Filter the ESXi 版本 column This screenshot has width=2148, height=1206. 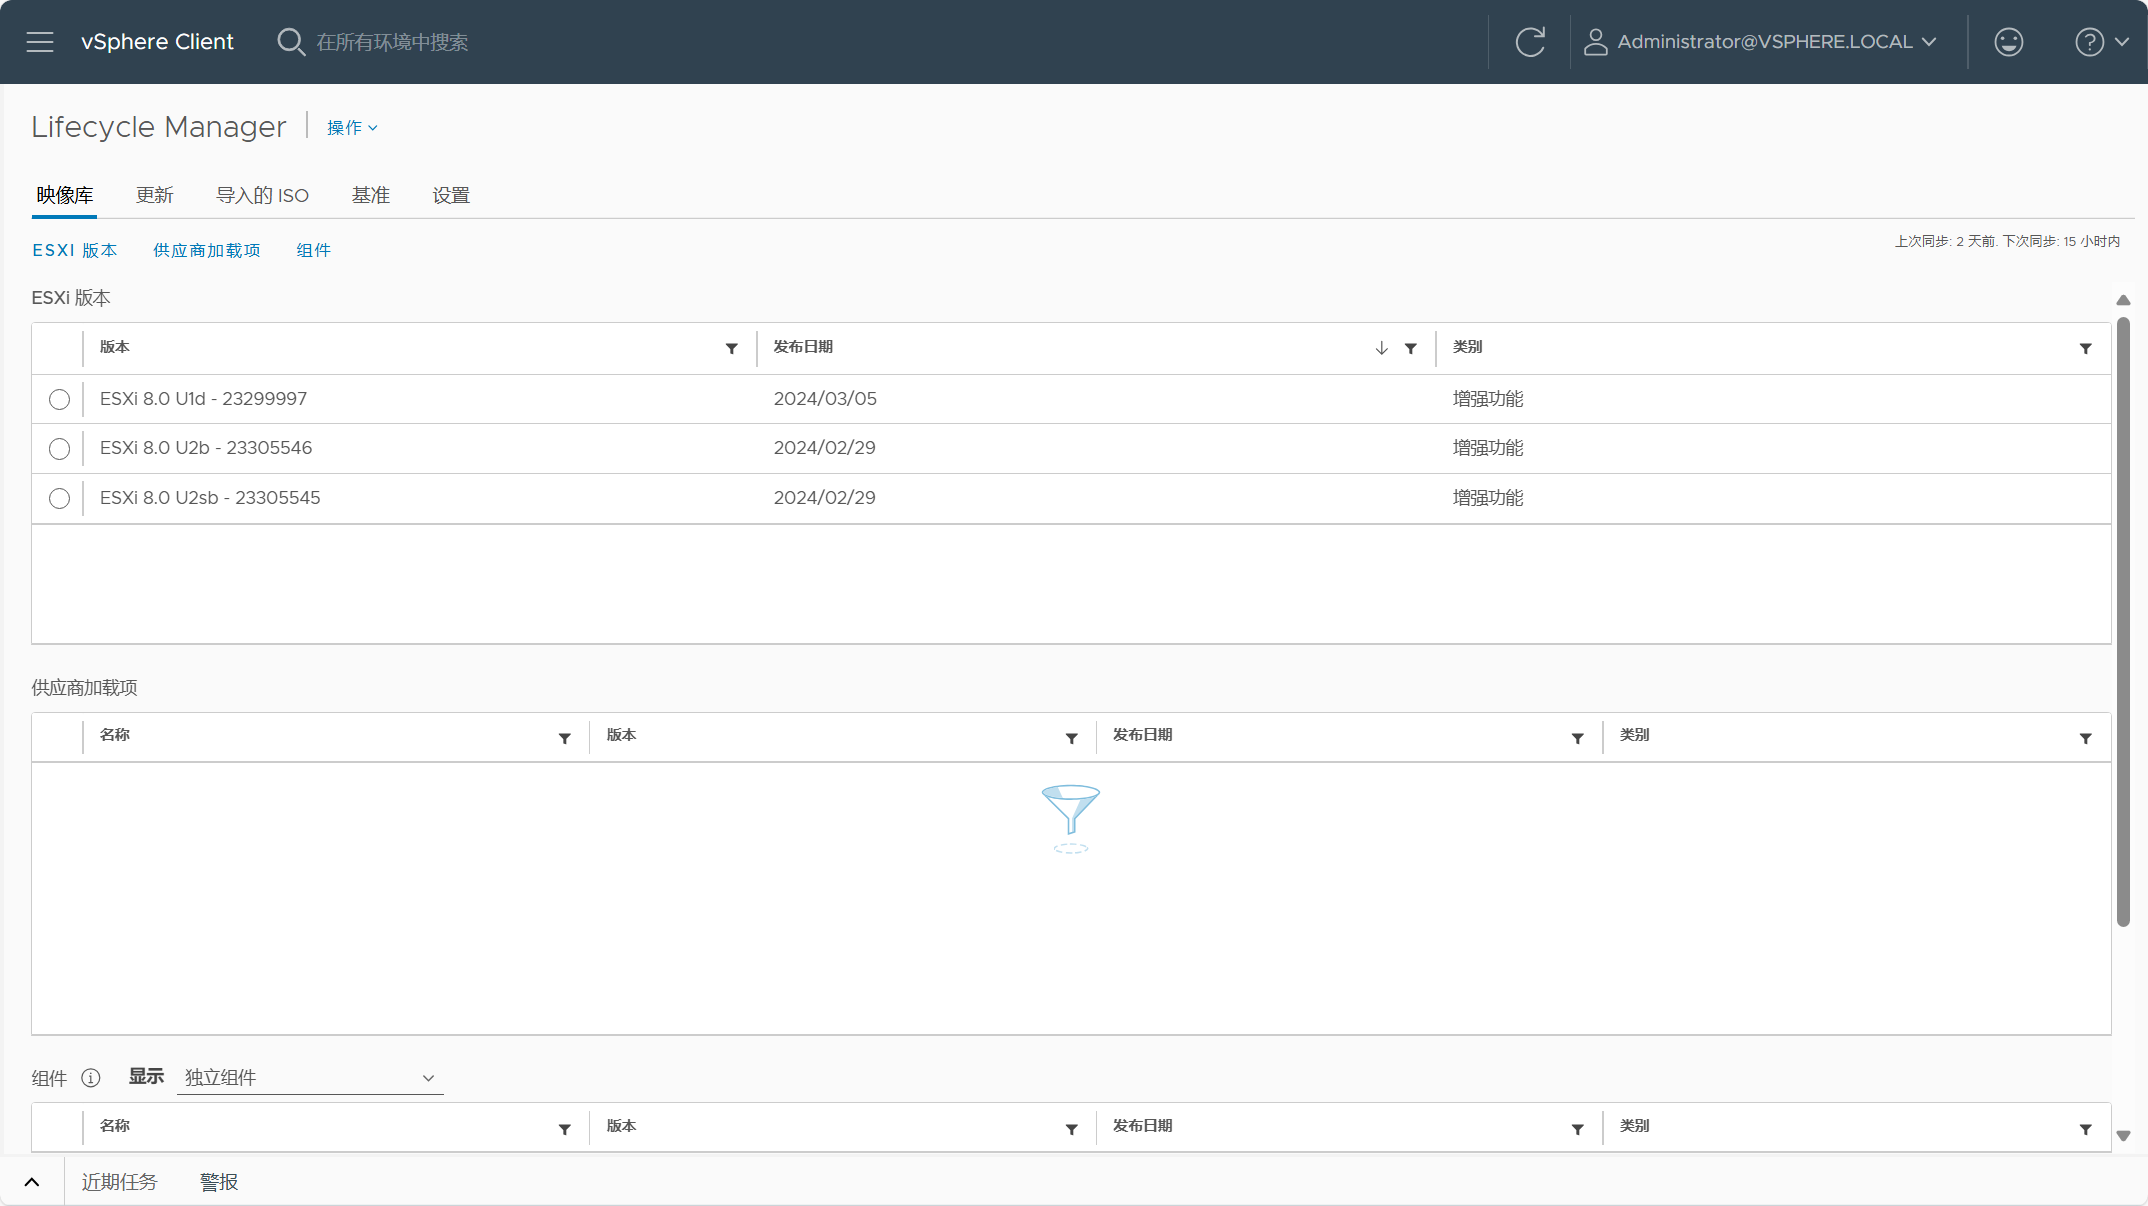[x=732, y=348]
